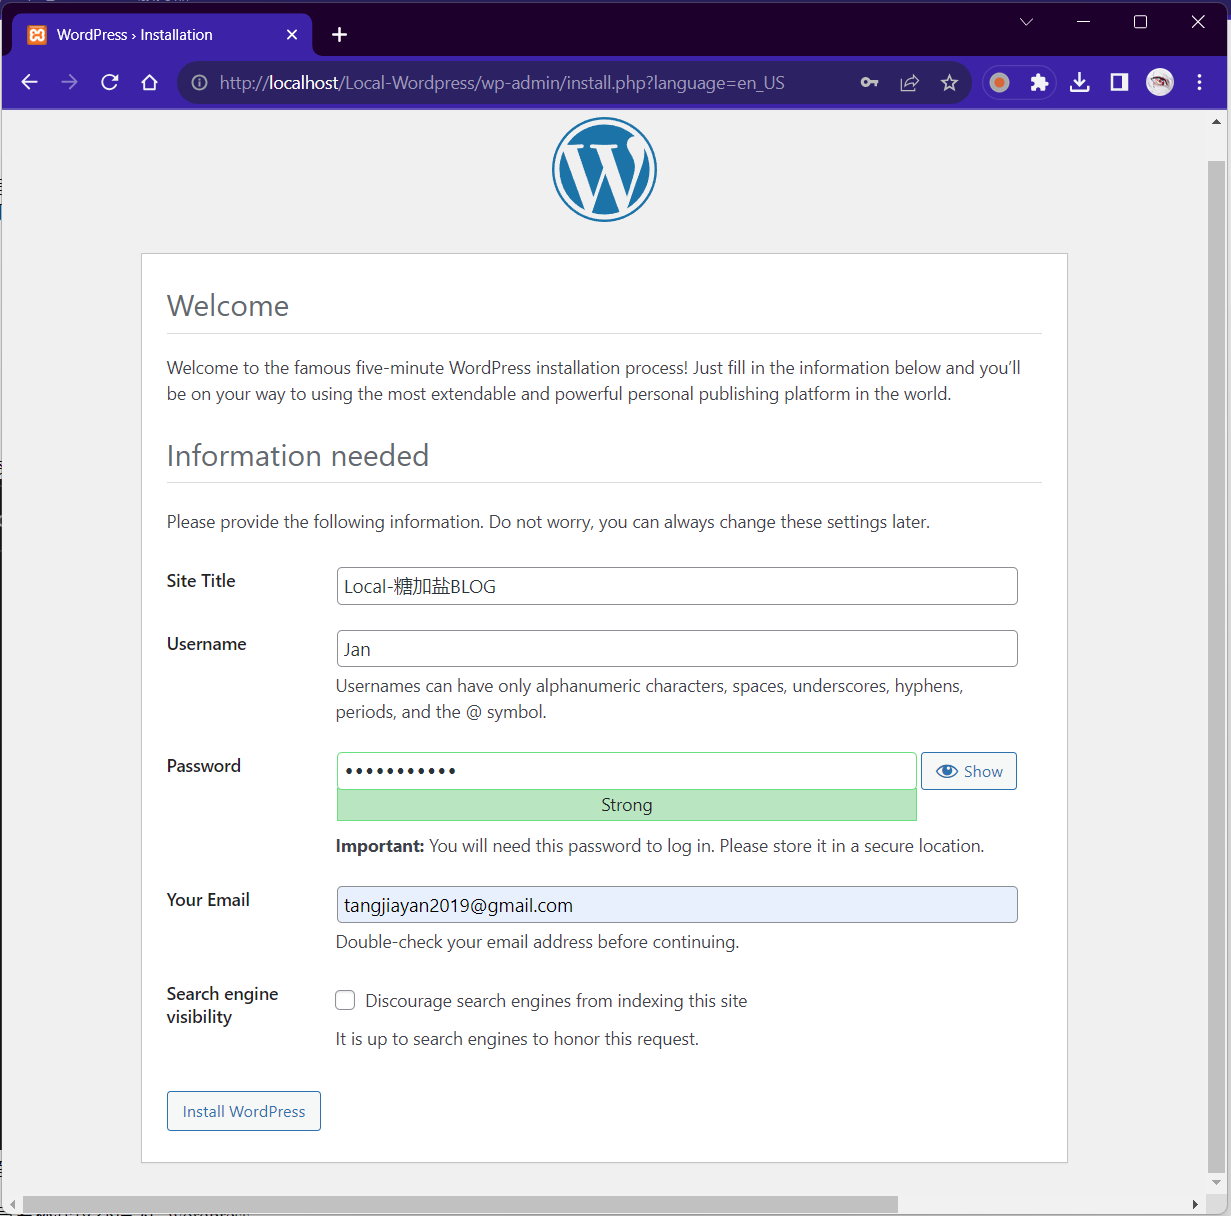The height and width of the screenshot is (1216, 1231).
Task: Go back to the previous page
Action: coord(30,83)
